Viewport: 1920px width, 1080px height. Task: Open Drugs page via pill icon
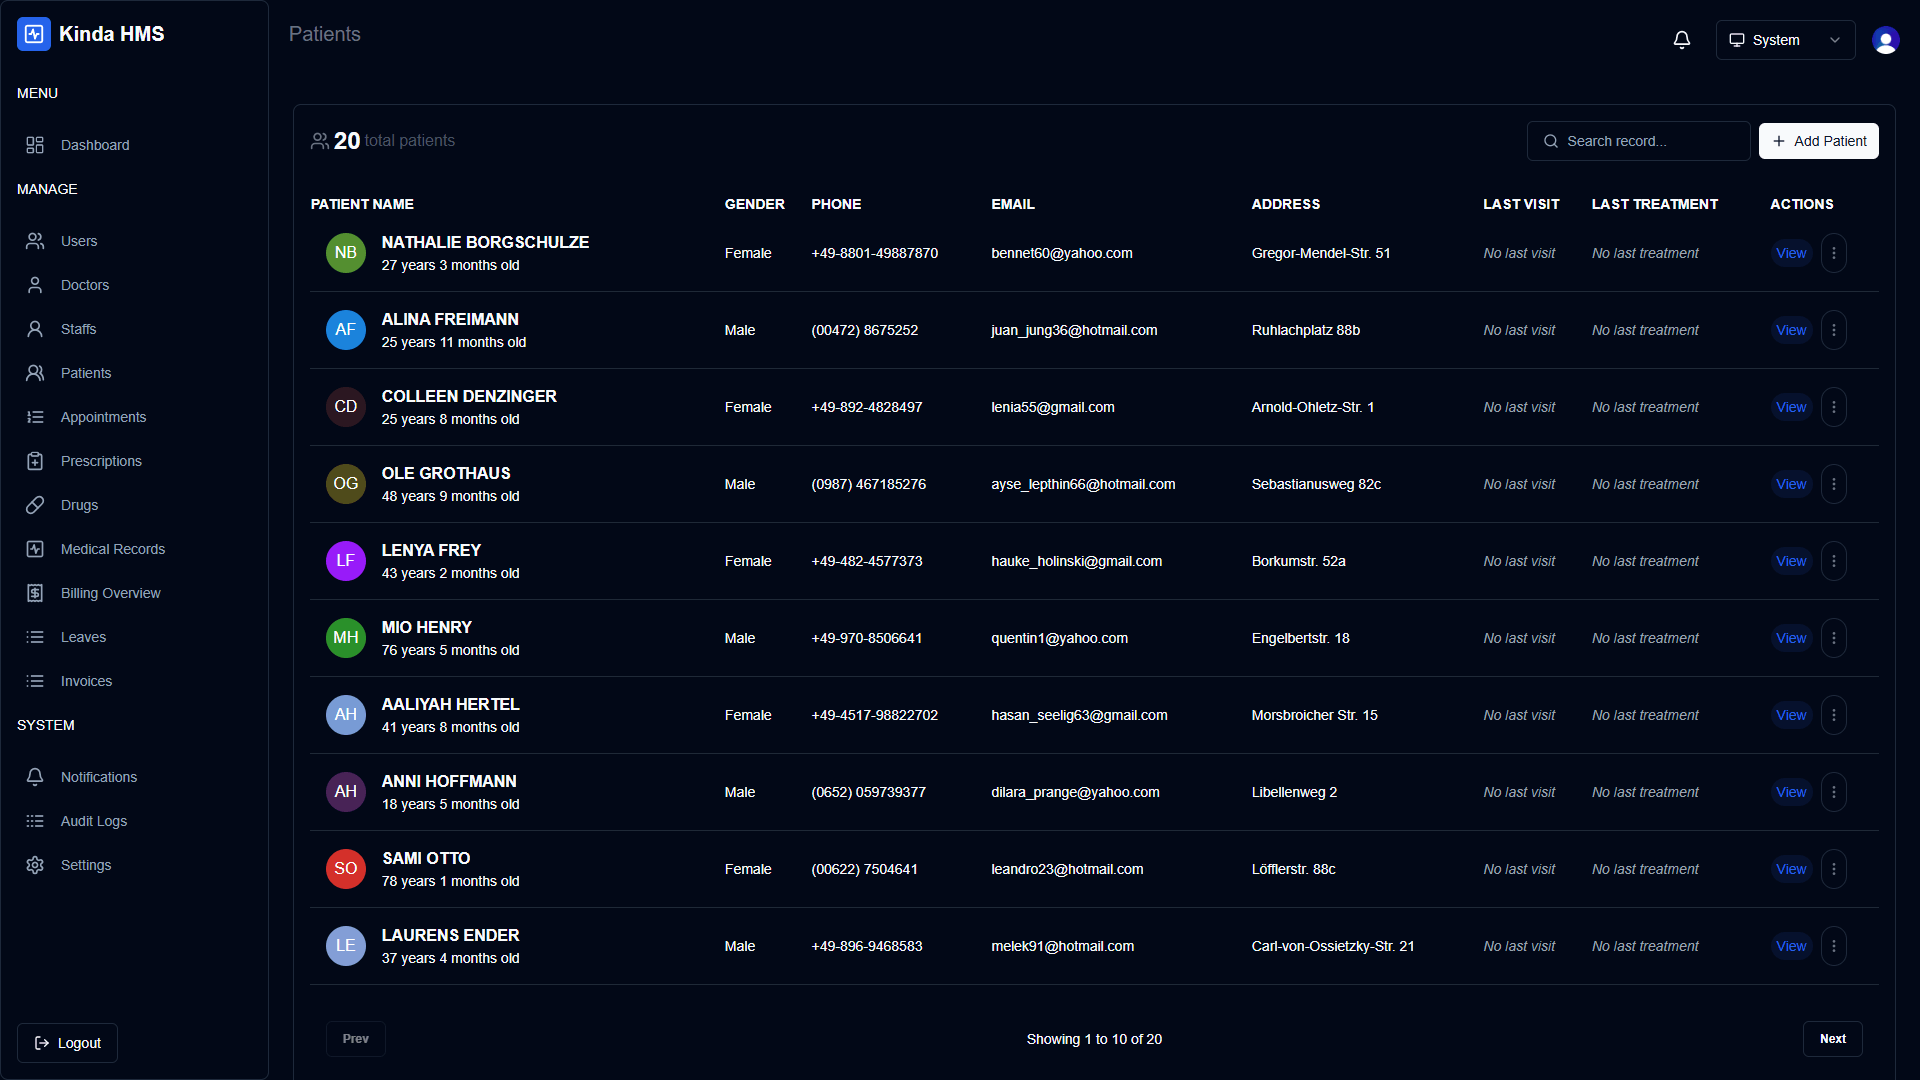35,505
